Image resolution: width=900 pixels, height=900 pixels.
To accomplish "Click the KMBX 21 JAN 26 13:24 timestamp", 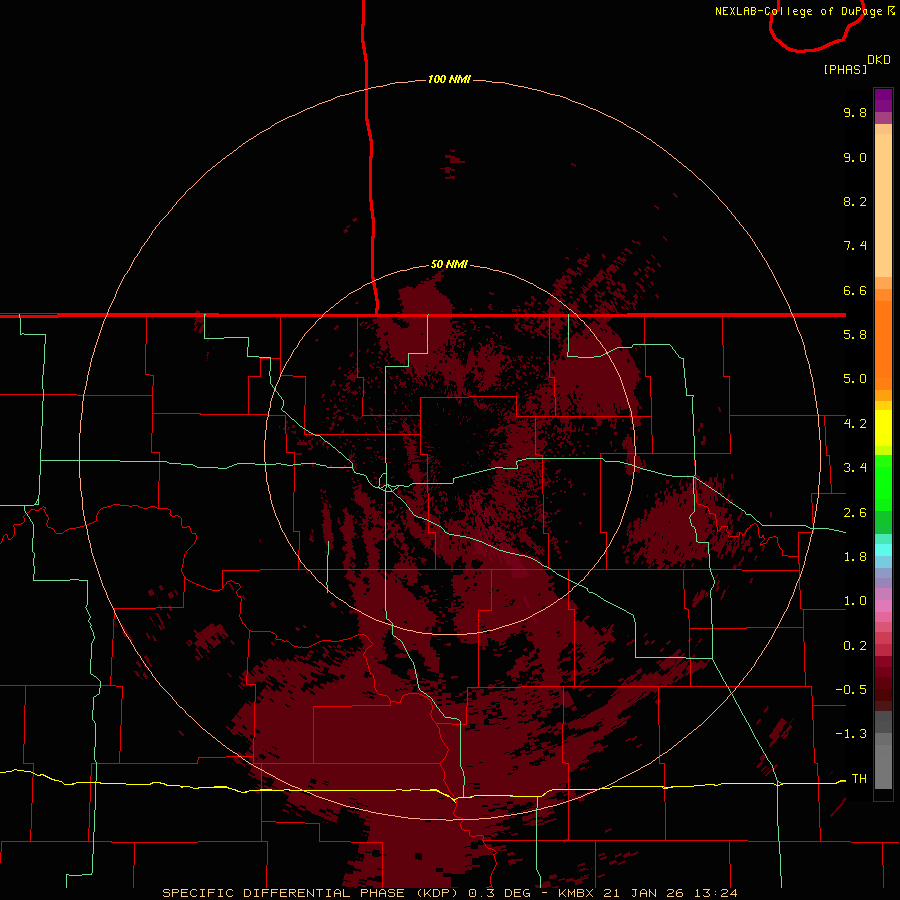I will [x=647, y=893].
